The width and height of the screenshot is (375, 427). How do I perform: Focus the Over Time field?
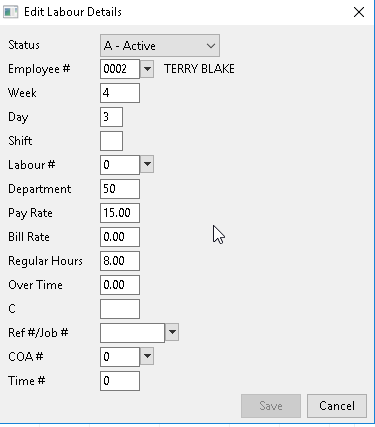pyautogui.click(x=120, y=285)
